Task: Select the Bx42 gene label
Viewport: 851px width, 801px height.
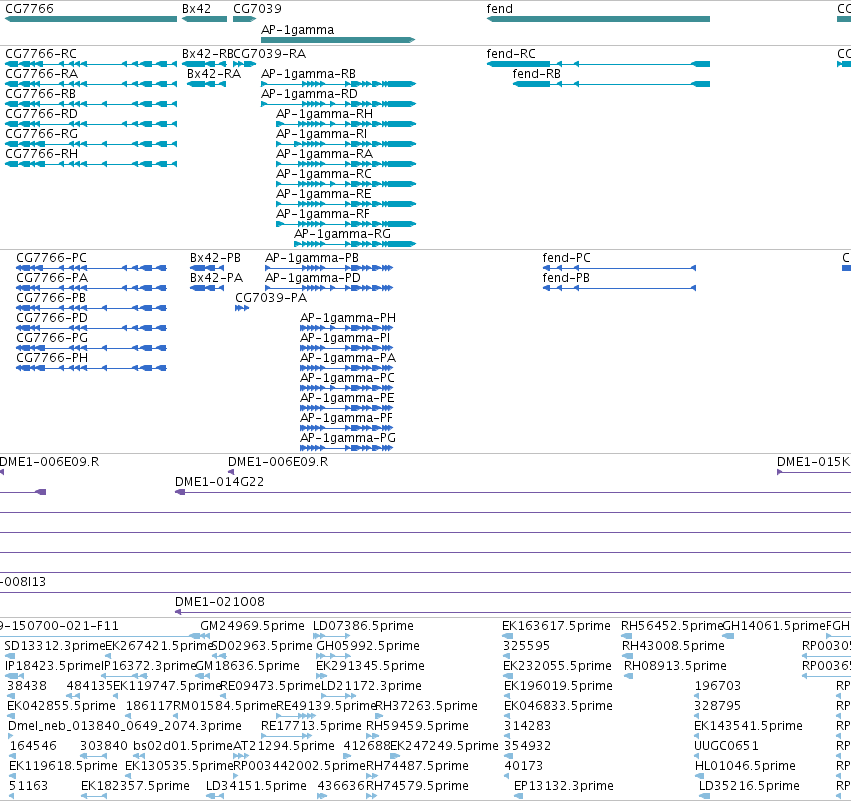Action: point(196,9)
